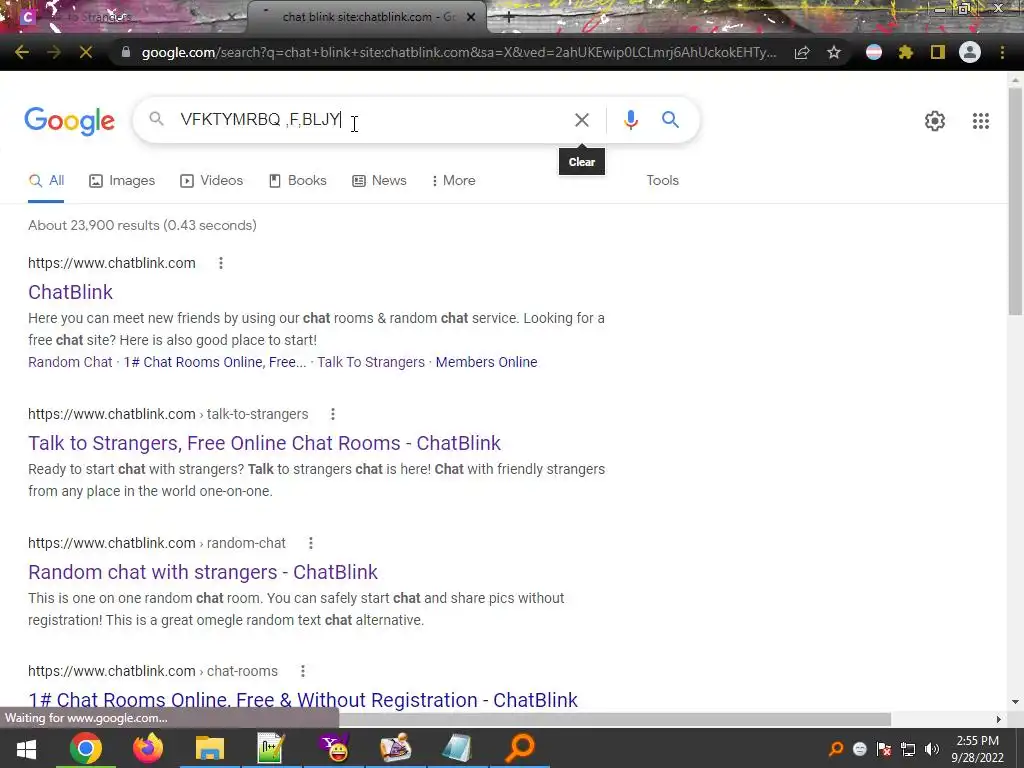This screenshot has width=1024, height=768.
Task: Expand the More search filters menu
Action: (x=454, y=181)
